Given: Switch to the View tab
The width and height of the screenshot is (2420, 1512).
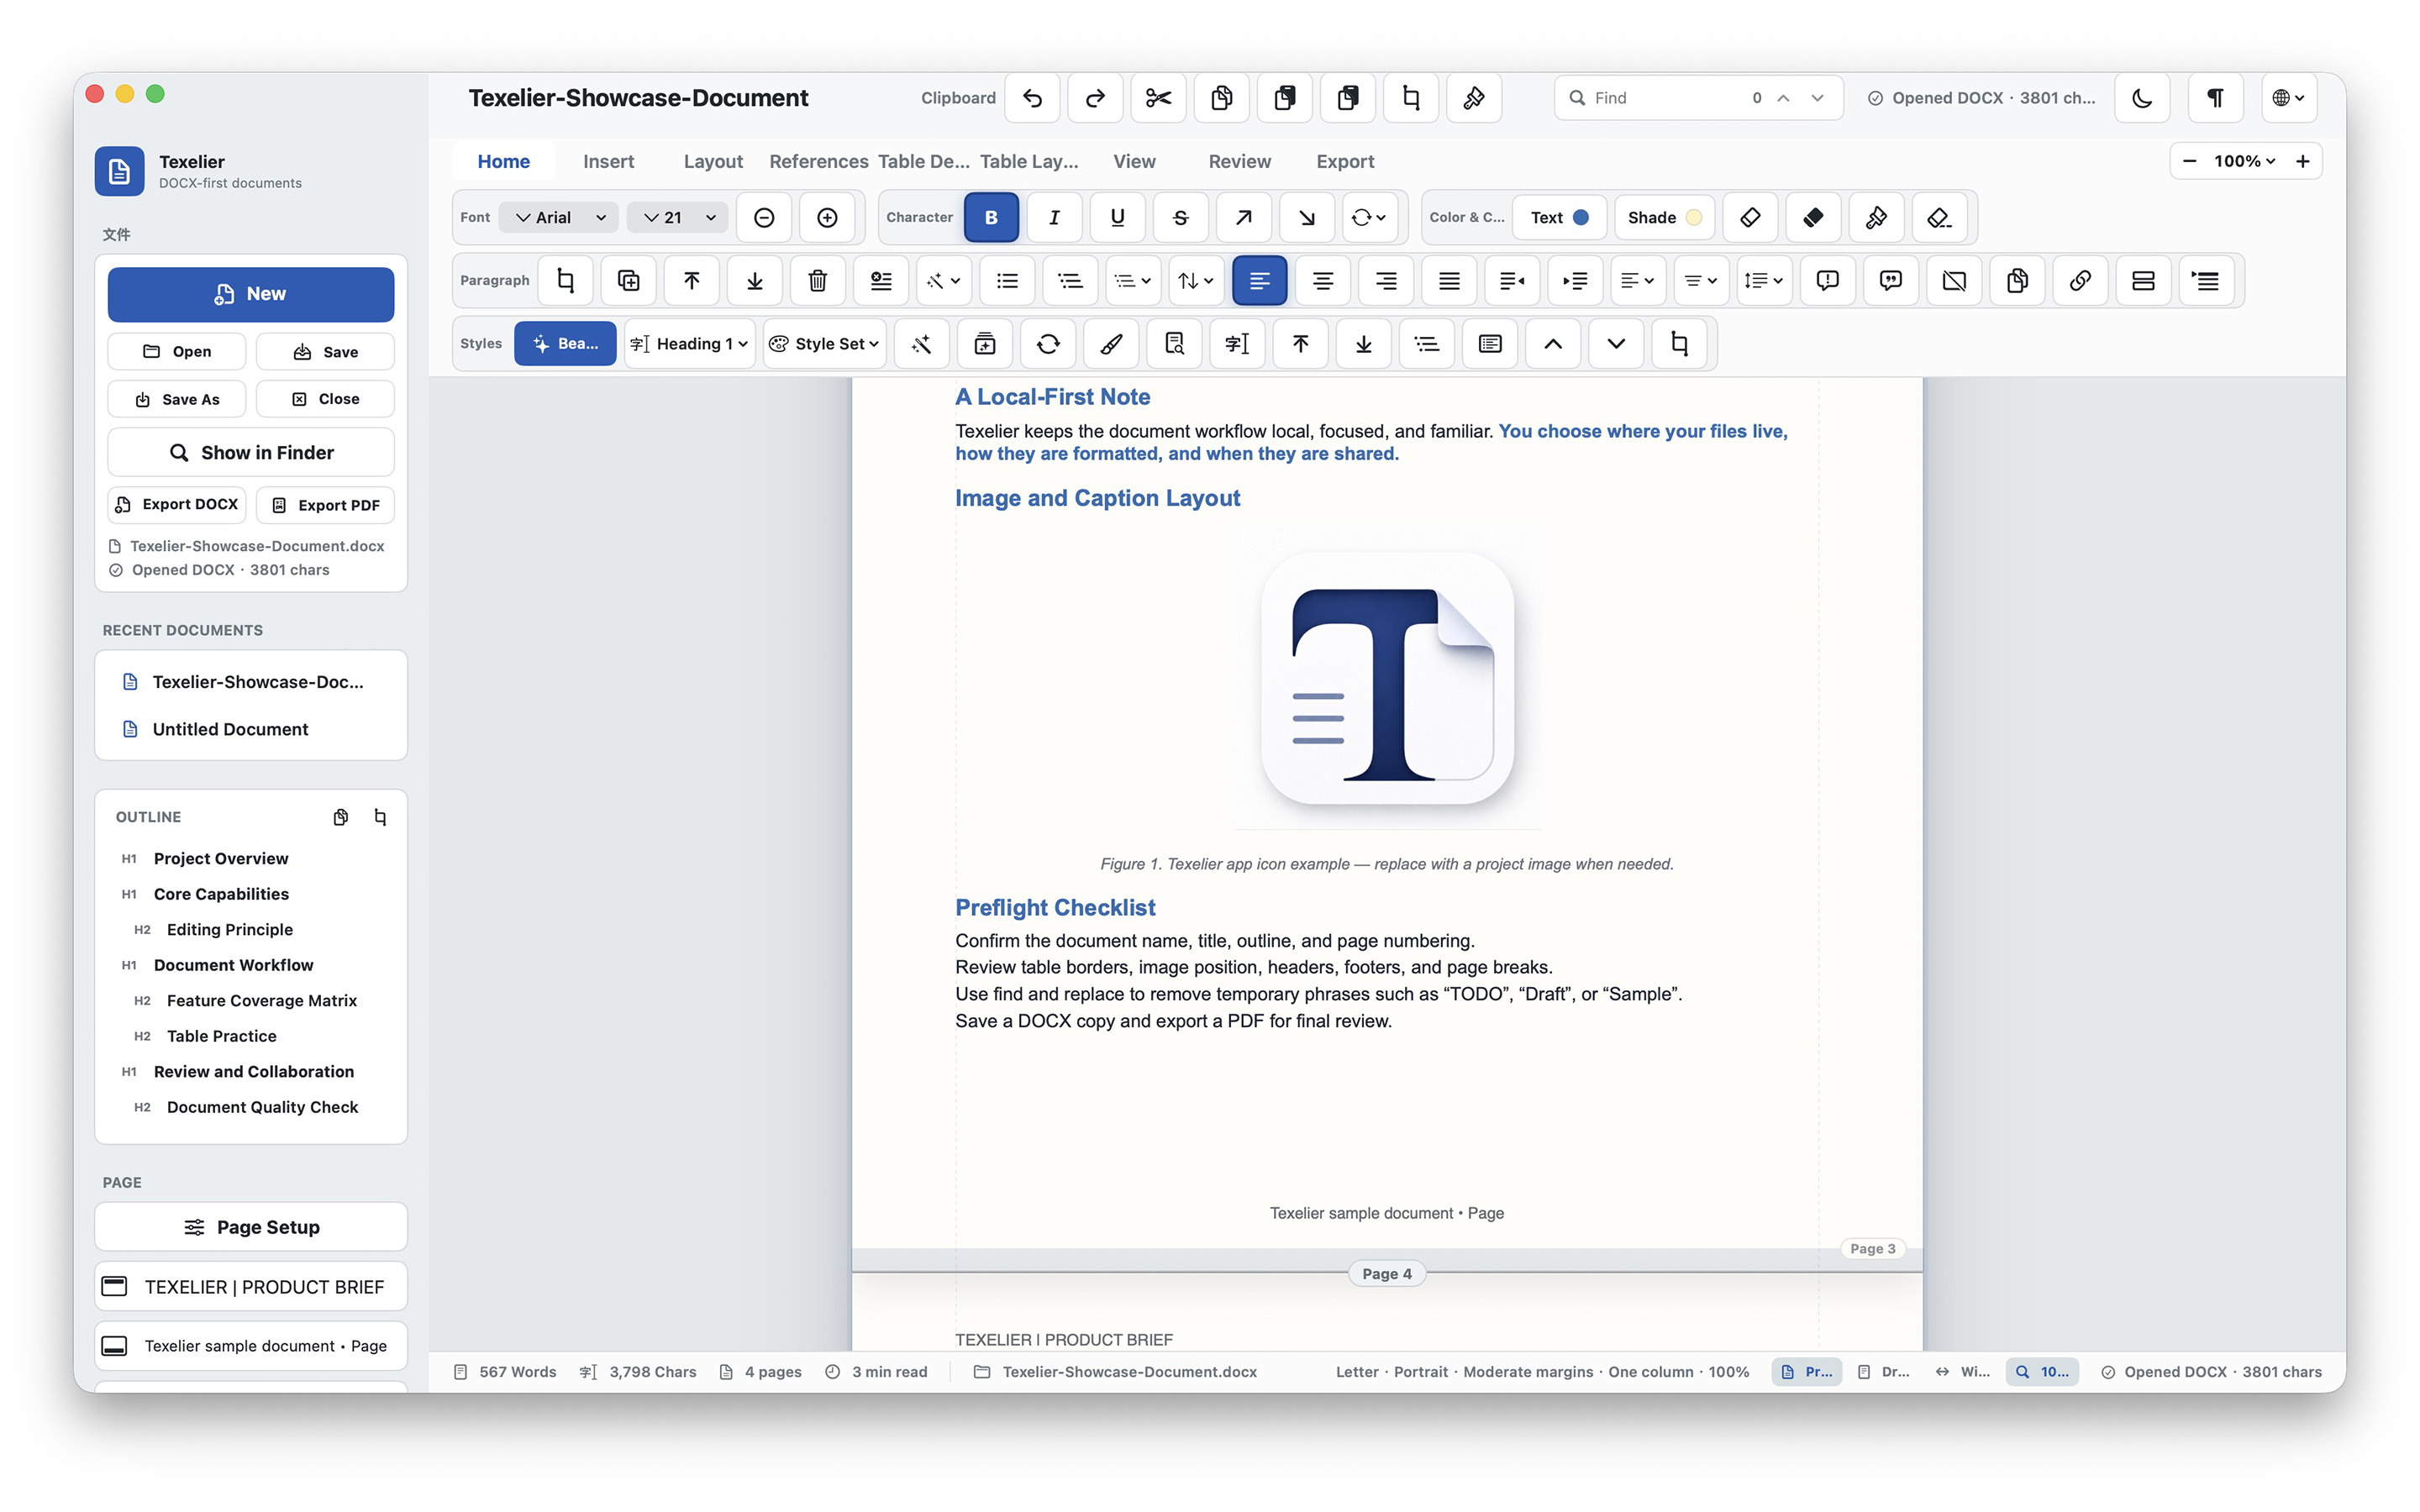Looking at the screenshot, I should [1134, 161].
